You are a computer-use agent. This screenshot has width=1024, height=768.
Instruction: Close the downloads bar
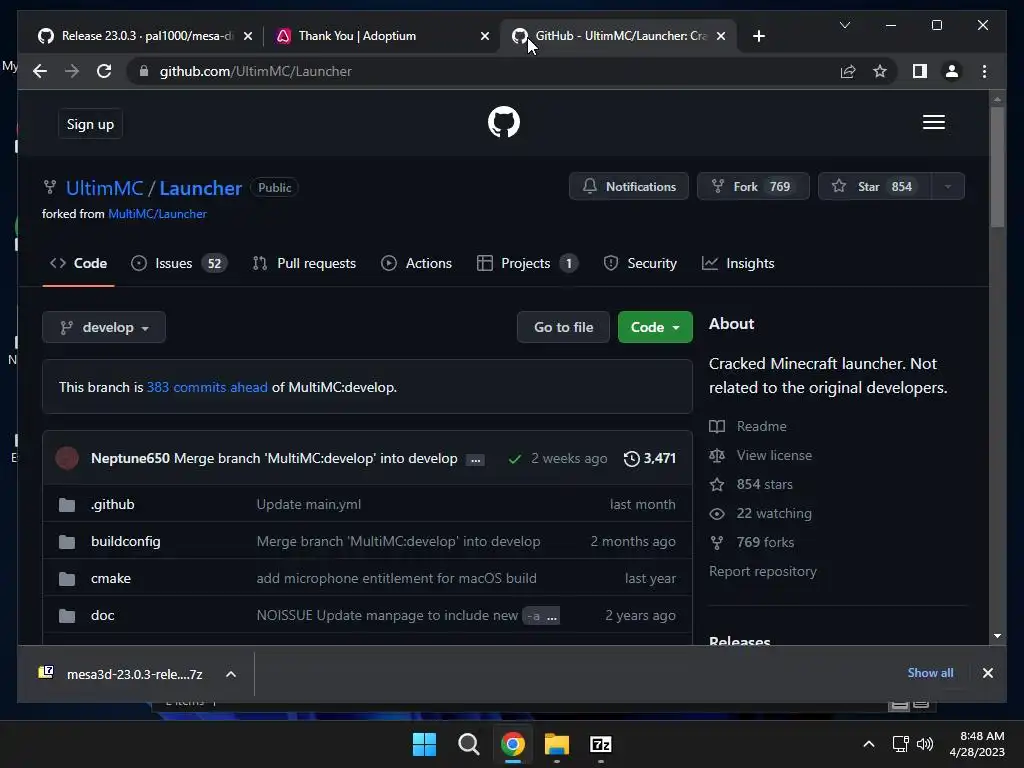987,673
